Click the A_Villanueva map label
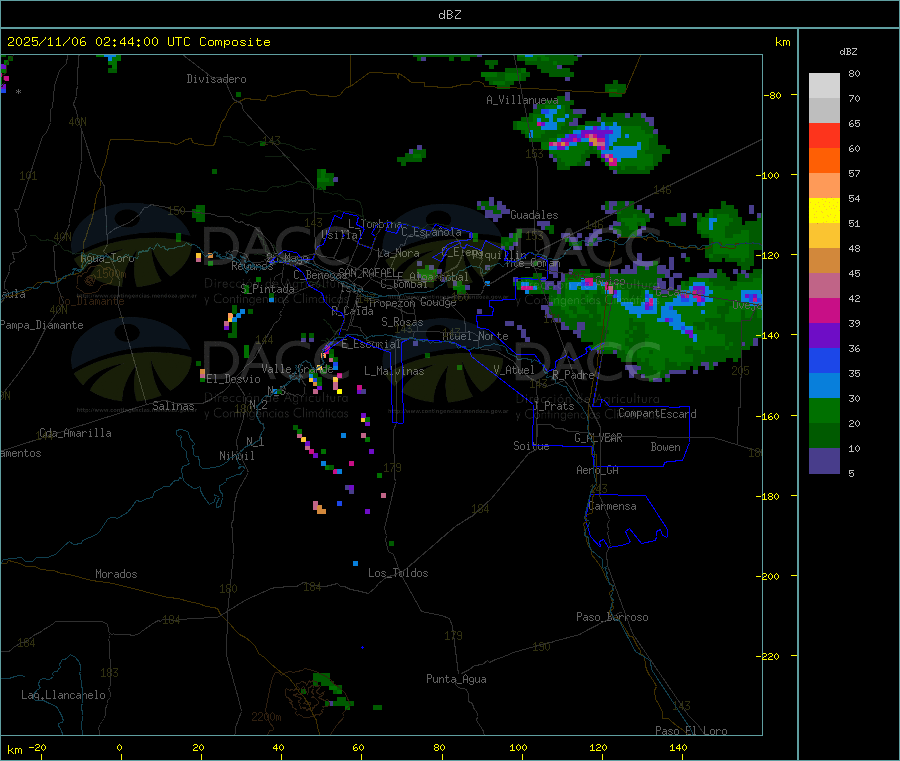The width and height of the screenshot is (900, 761). point(522,100)
